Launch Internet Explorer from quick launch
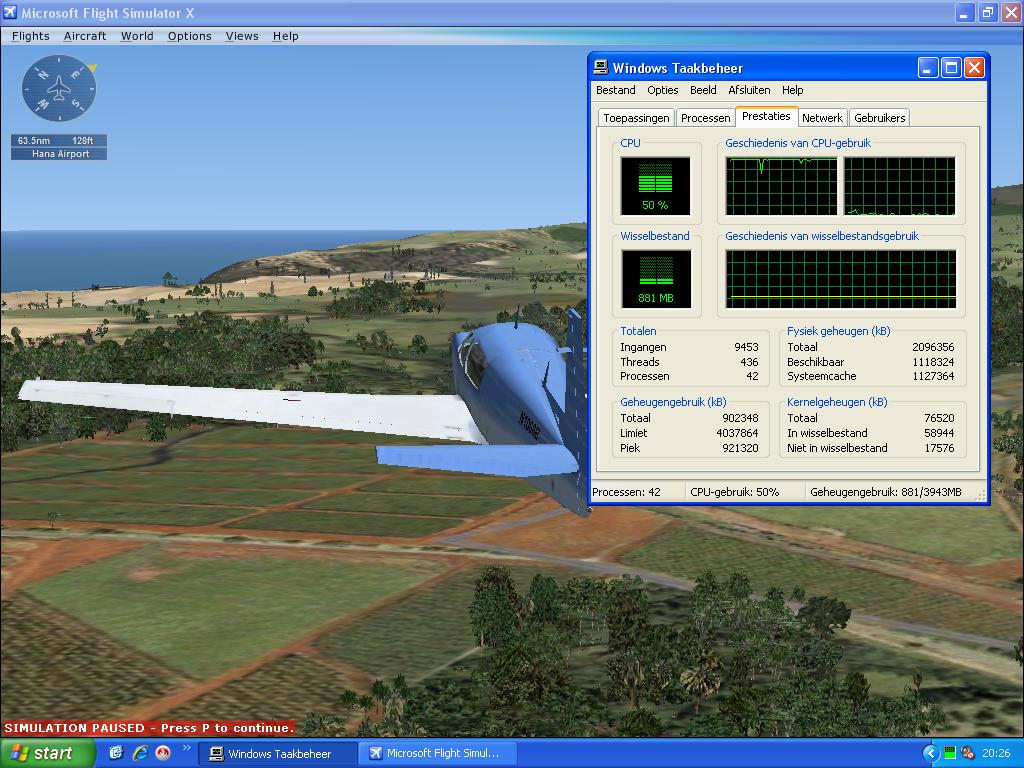The image size is (1024, 768). tap(140, 753)
